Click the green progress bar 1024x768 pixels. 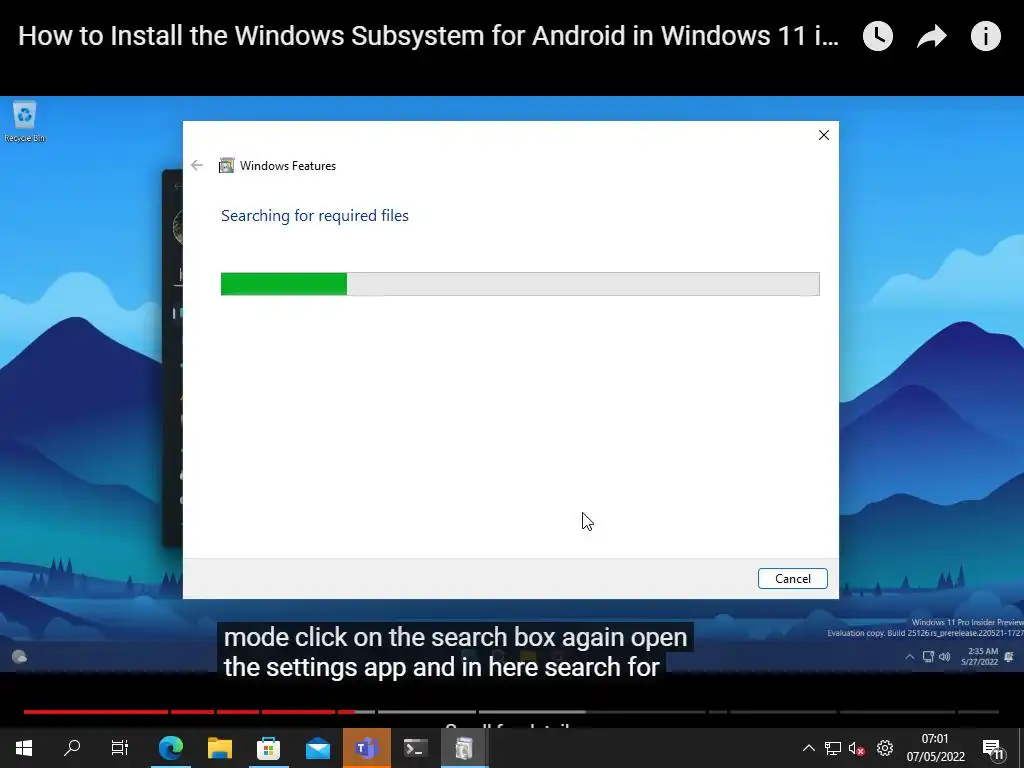click(x=520, y=284)
